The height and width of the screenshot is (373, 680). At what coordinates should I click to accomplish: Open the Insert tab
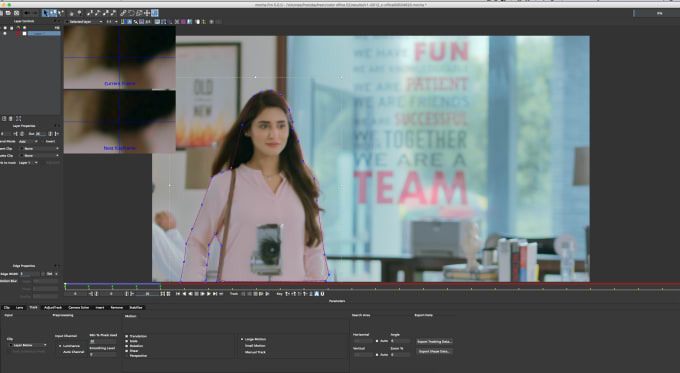(100, 308)
